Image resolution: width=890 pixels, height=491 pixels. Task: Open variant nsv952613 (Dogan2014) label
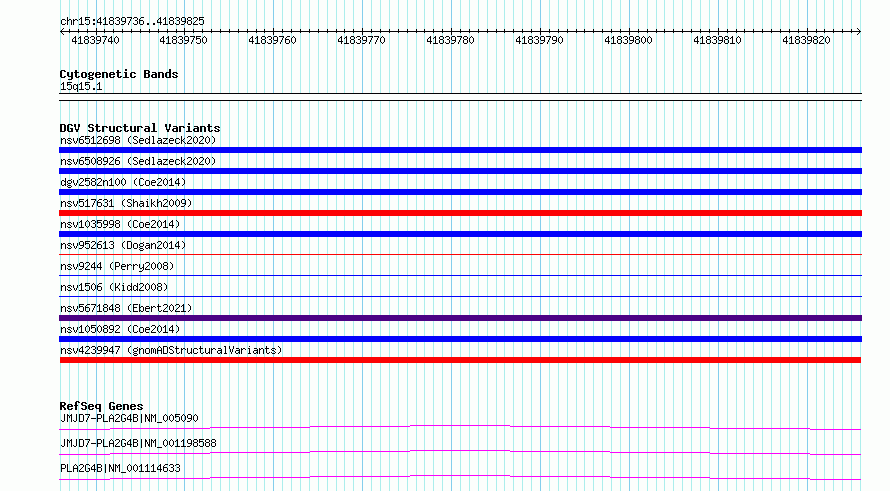tap(123, 245)
